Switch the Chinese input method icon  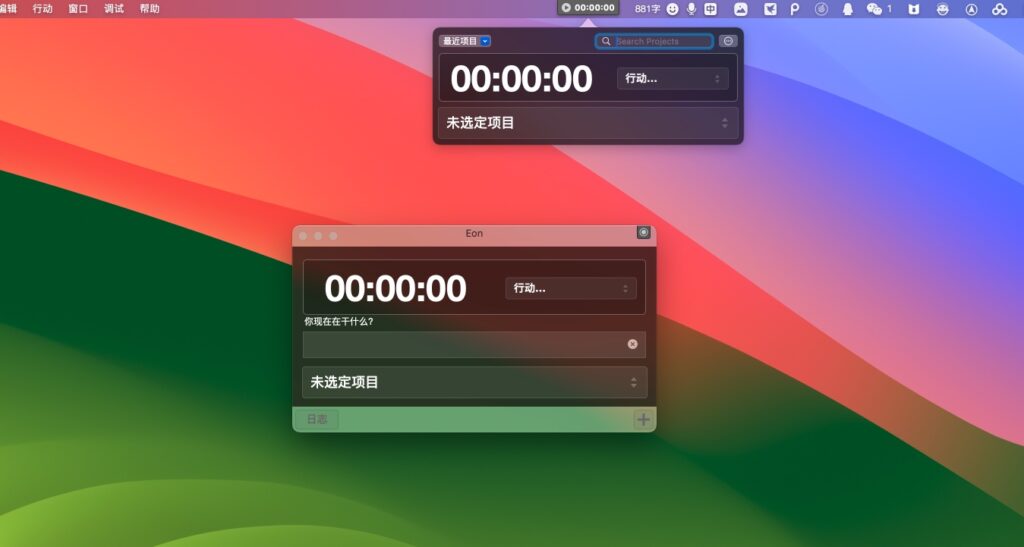click(x=711, y=8)
